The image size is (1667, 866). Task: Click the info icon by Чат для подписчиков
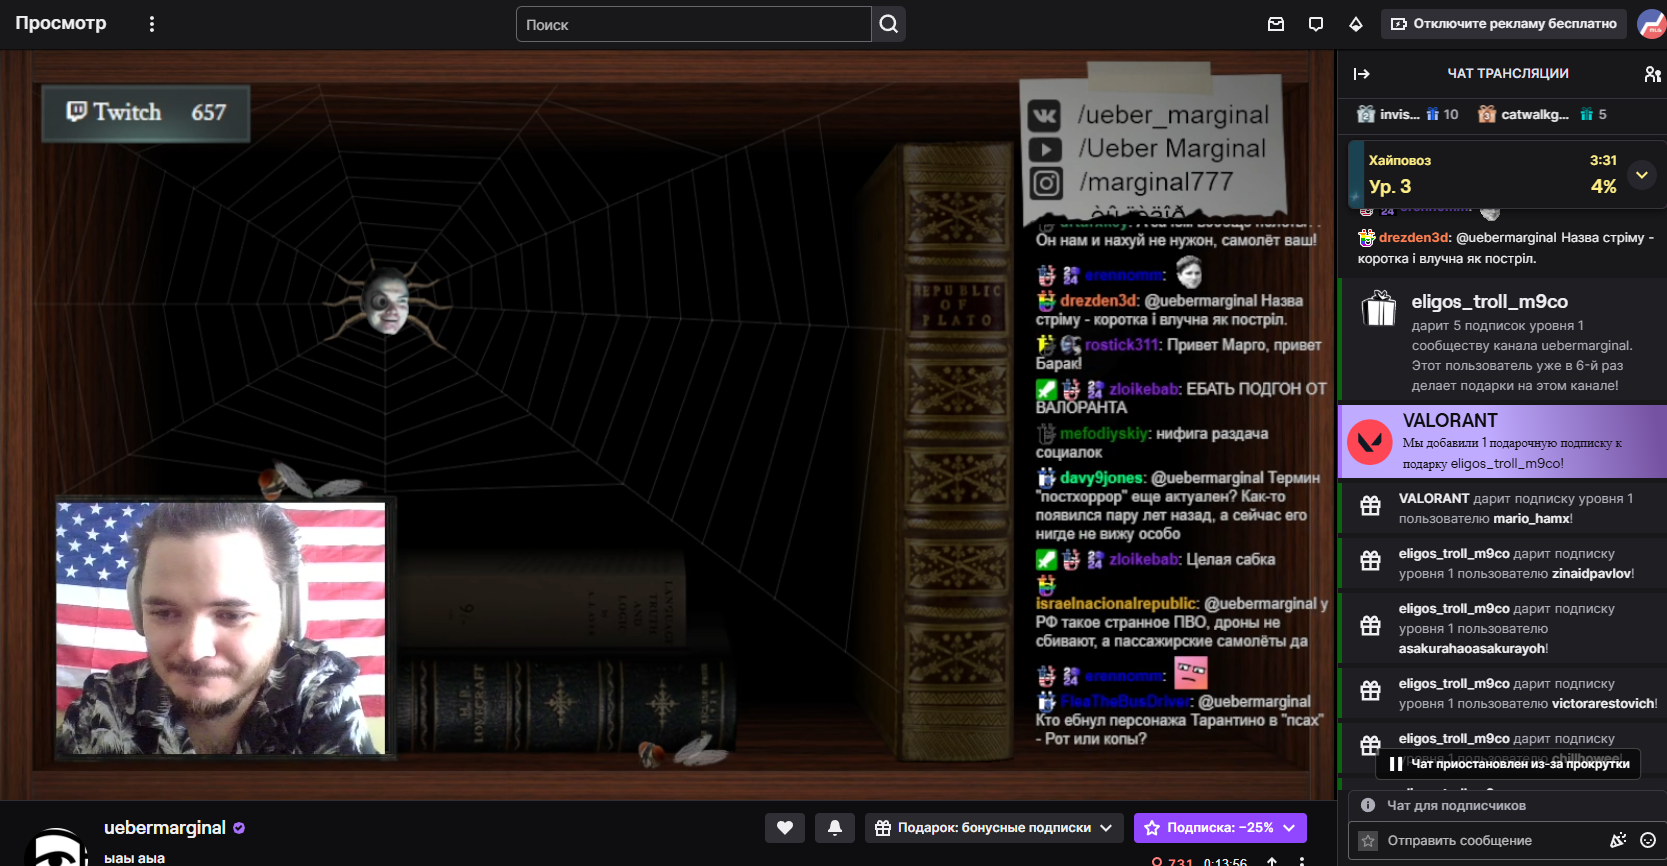[x=1368, y=805]
